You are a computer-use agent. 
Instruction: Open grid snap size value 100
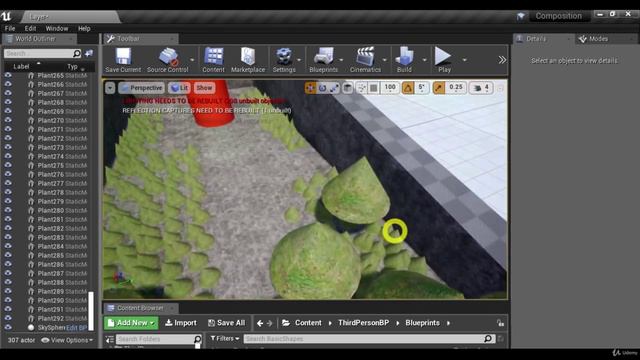(390, 88)
